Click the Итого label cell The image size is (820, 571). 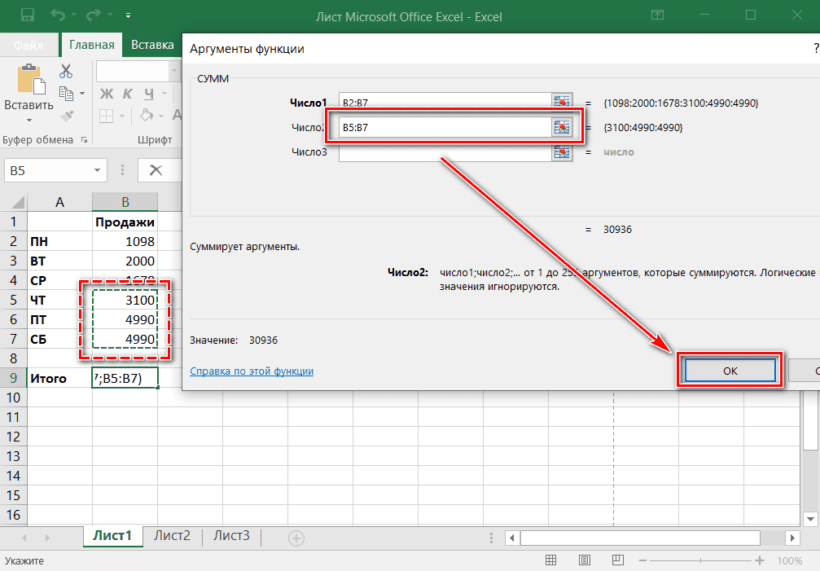click(x=60, y=378)
